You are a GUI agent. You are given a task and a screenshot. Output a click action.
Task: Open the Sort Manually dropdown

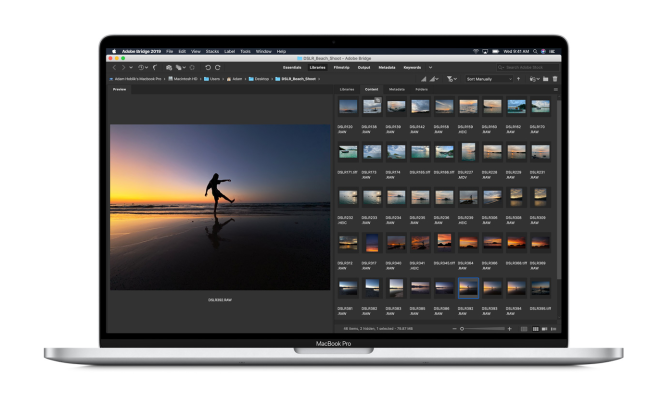tap(489, 79)
